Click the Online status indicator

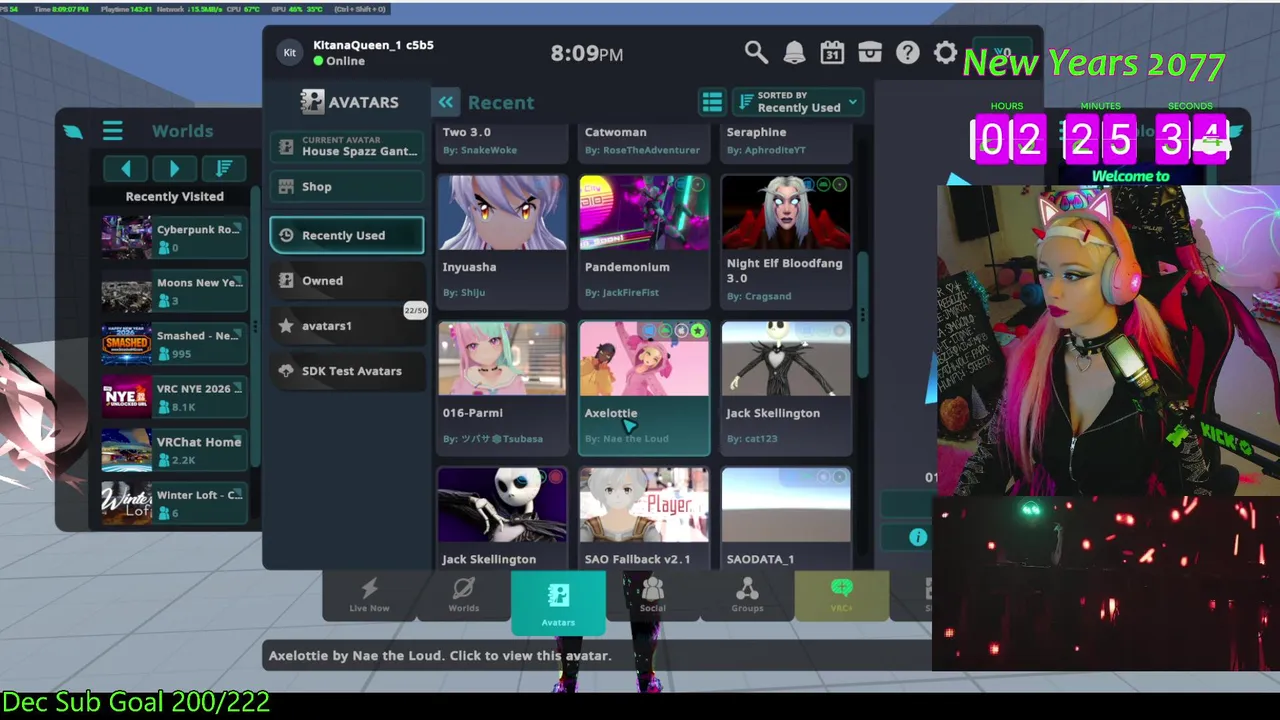pos(339,61)
